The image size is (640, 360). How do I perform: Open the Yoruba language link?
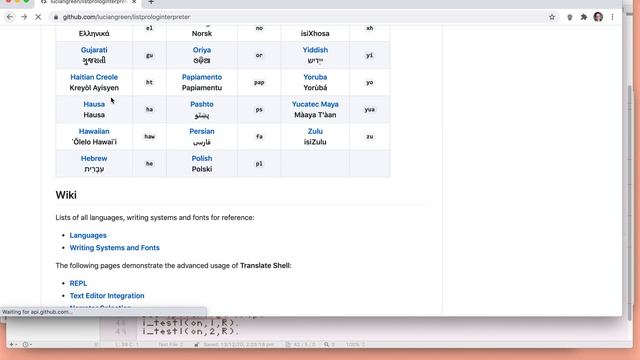tap(315, 77)
